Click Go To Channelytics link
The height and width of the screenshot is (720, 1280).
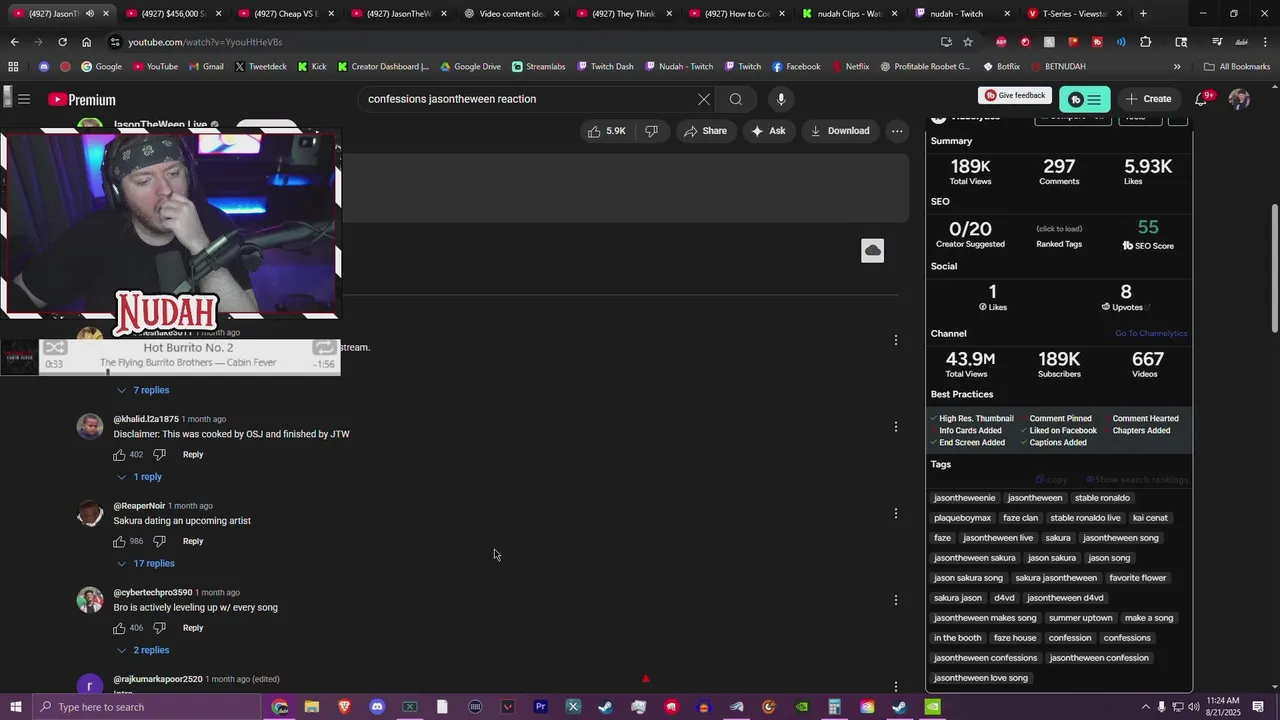tap(1151, 334)
